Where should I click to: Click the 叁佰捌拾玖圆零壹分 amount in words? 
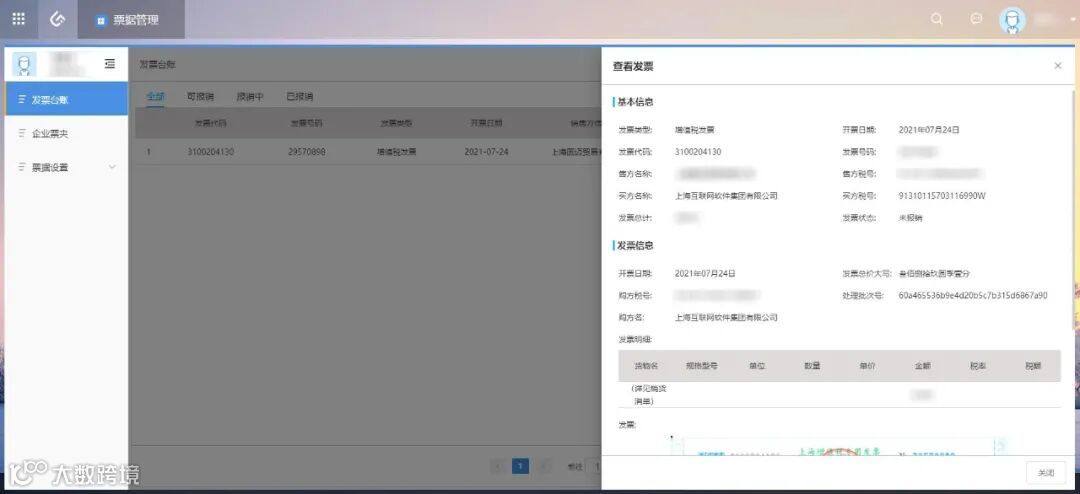pos(935,274)
